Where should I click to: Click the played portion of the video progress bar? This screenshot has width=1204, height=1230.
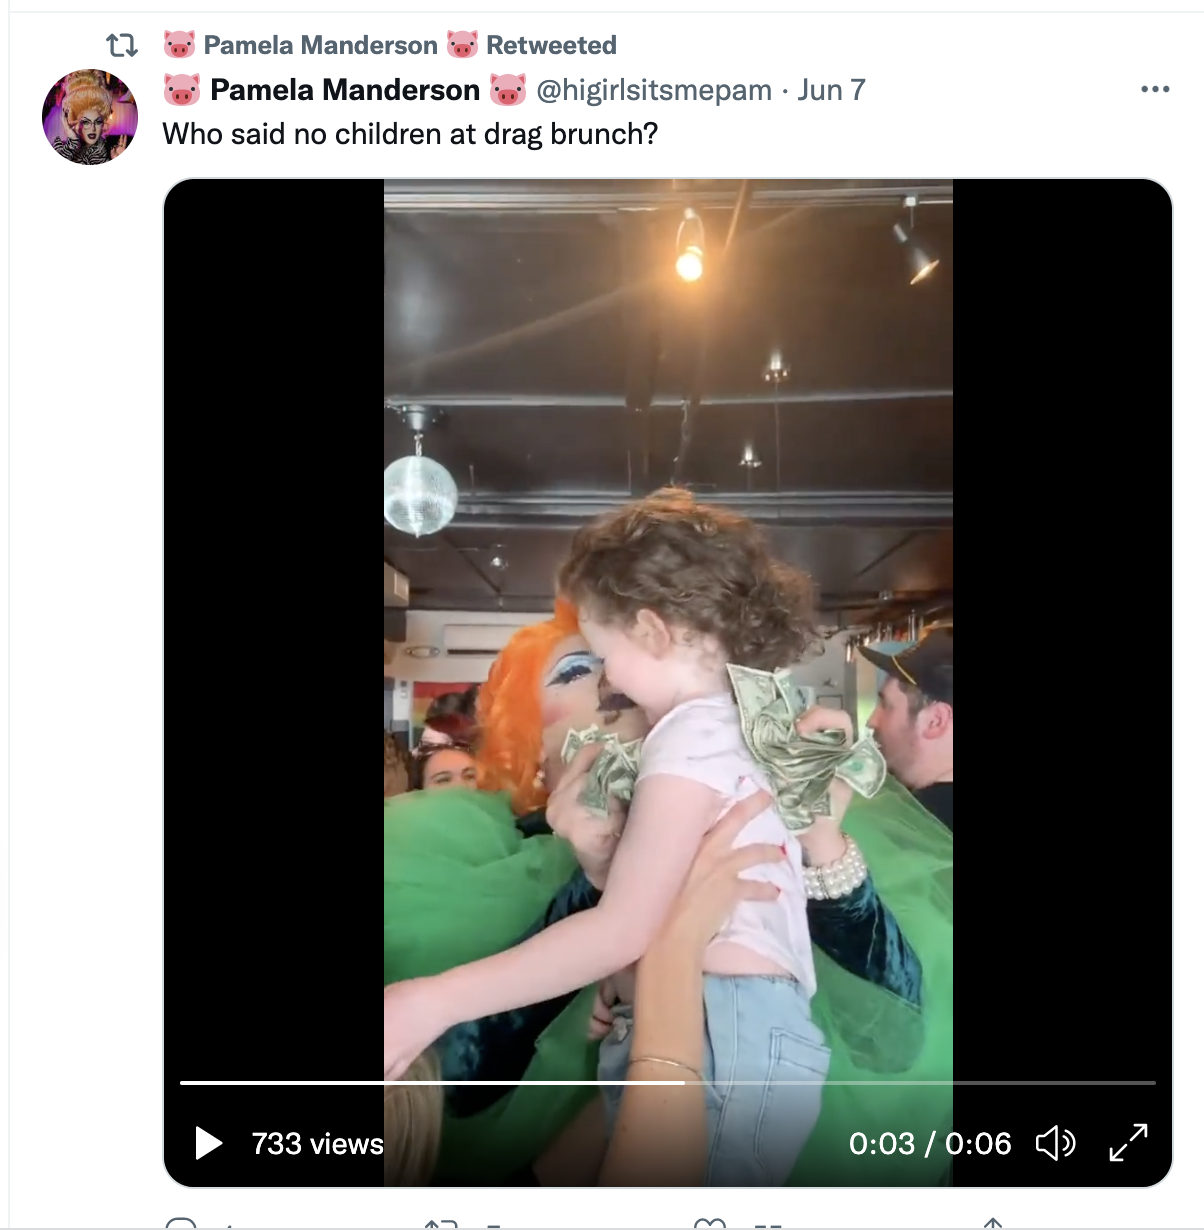(x=430, y=1082)
